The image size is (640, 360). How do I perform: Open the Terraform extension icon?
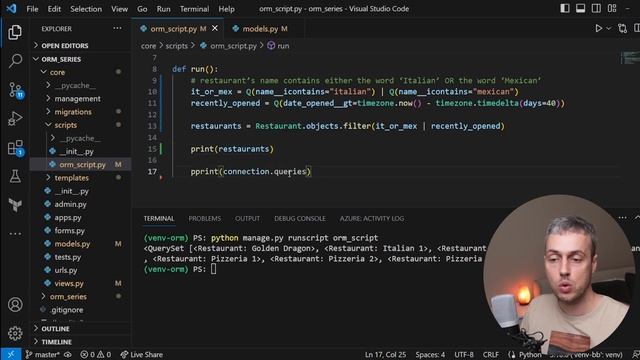point(15,205)
